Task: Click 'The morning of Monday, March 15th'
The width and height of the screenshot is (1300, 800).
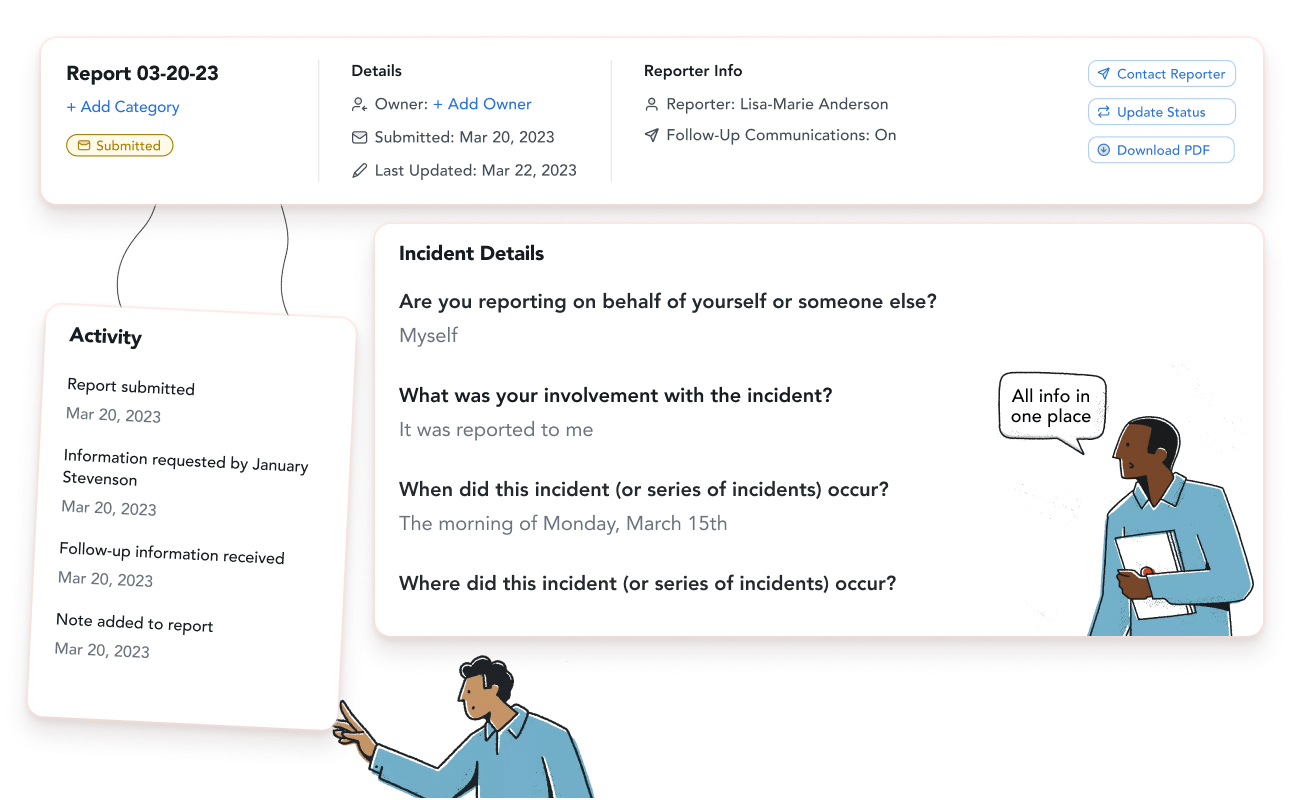Action: pyautogui.click(x=563, y=523)
